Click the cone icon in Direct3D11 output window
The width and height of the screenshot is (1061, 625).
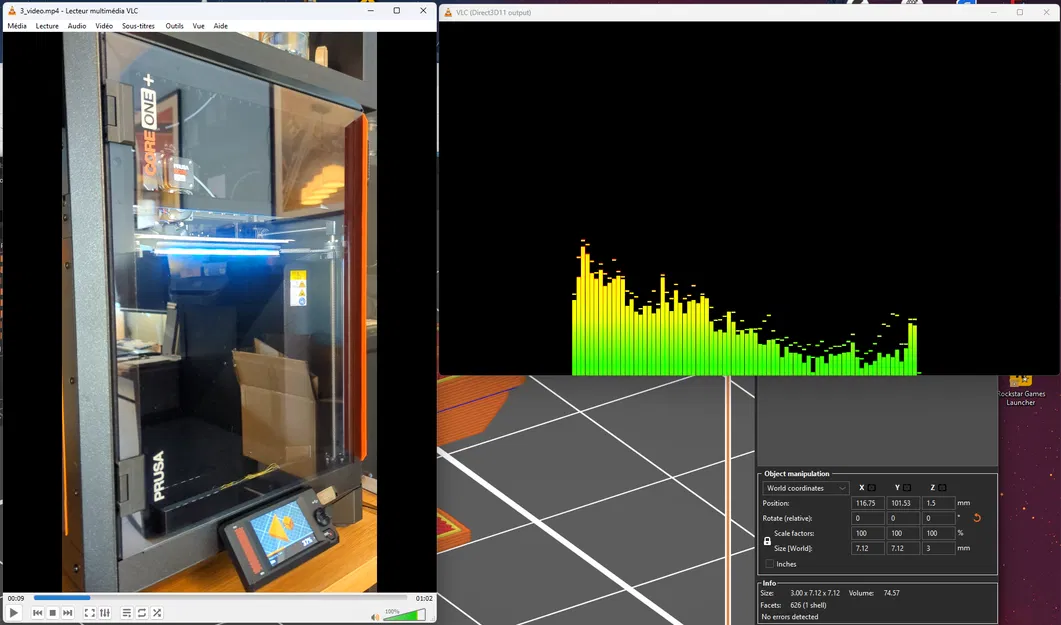448,12
